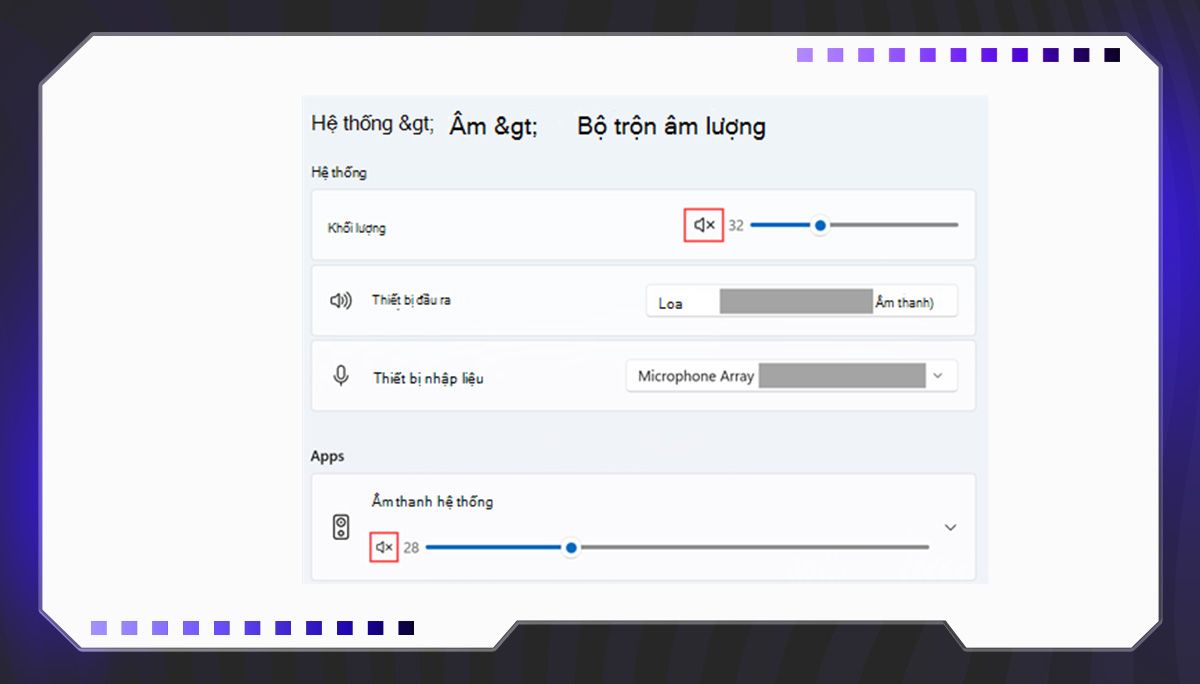Select the Bộ trộn âm lượng breadcrumb
Image resolution: width=1200 pixels, height=684 pixels.
670,125
